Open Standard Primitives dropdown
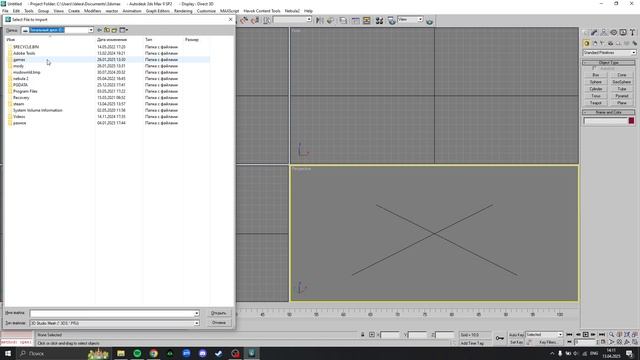This screenshot has height=360, width=640. [633, 53]
